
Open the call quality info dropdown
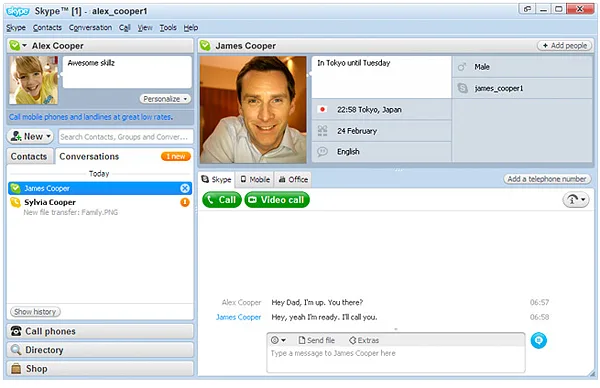576,200
